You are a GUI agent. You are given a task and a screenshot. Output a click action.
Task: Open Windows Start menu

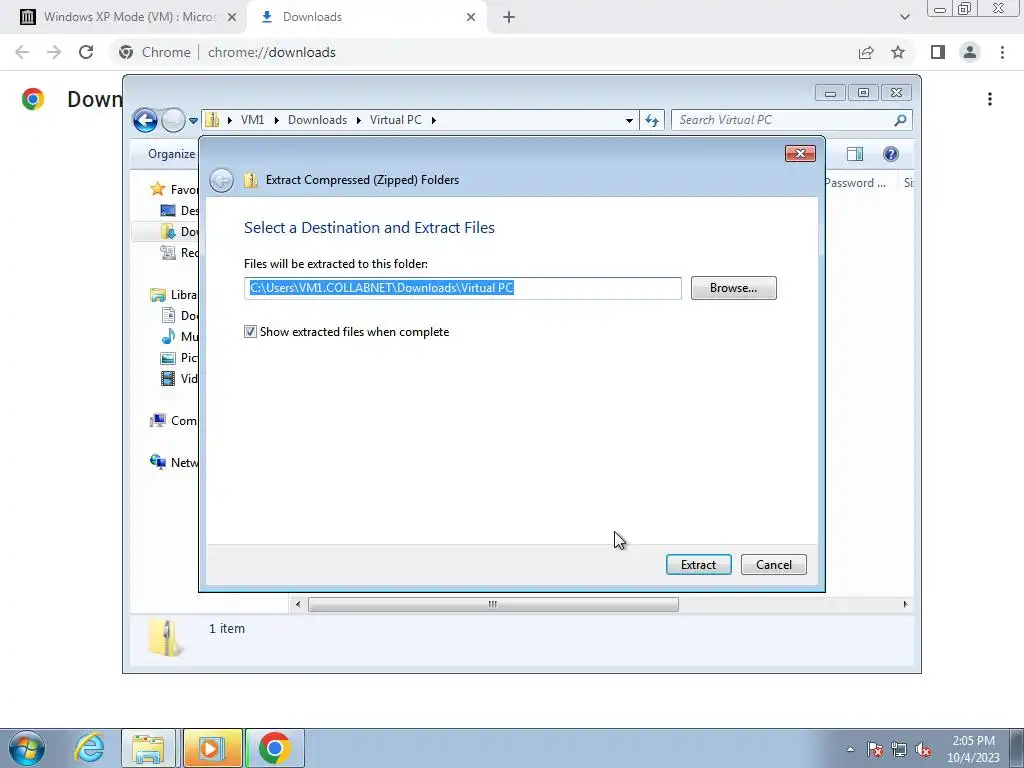(x=26, y=748)
